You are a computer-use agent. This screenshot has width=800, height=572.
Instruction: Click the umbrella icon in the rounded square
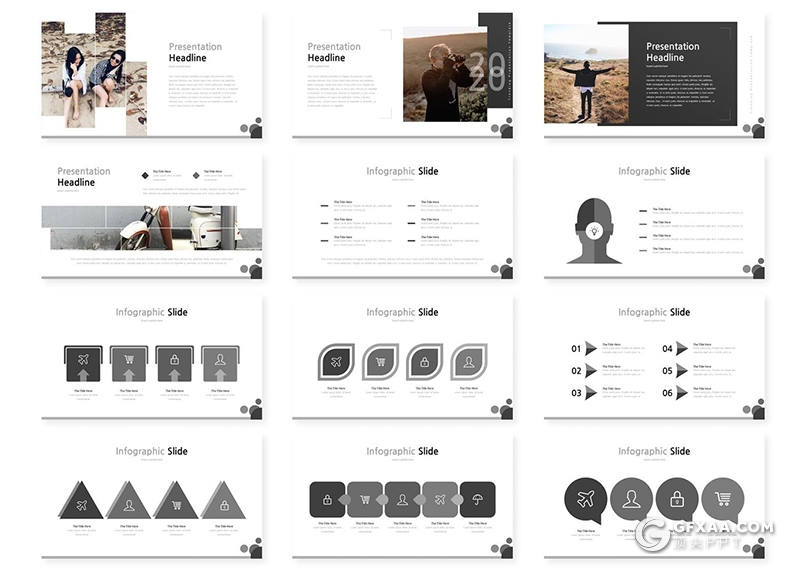click(478, 499)
